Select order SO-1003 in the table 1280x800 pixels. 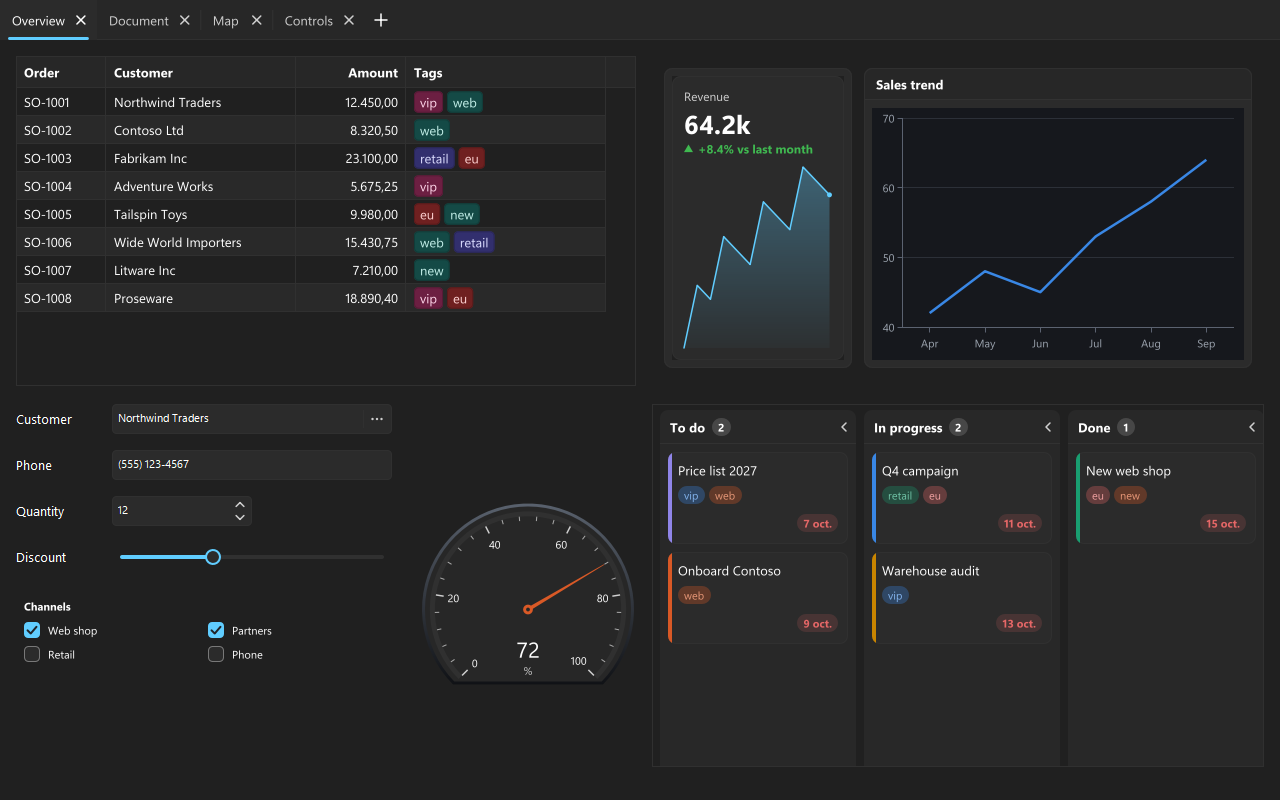pos(311,158)
